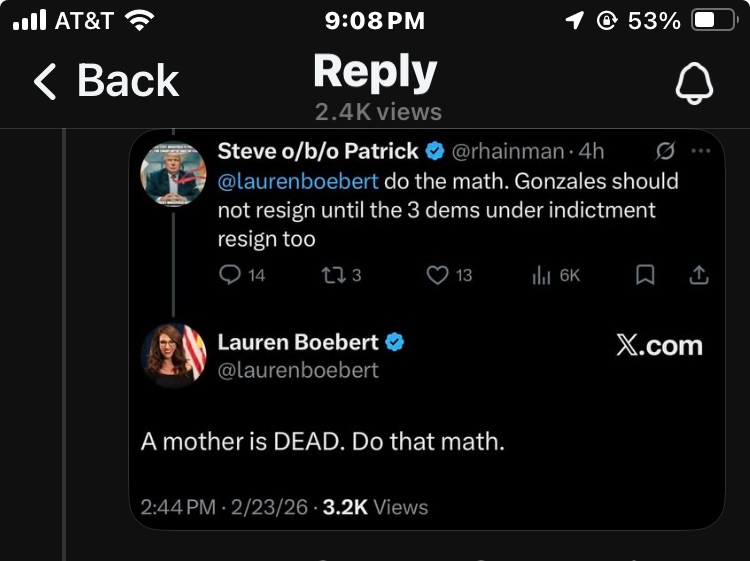Tap the X.com logo
This screenshot has width=750, height=561.
tap(659, 346)
